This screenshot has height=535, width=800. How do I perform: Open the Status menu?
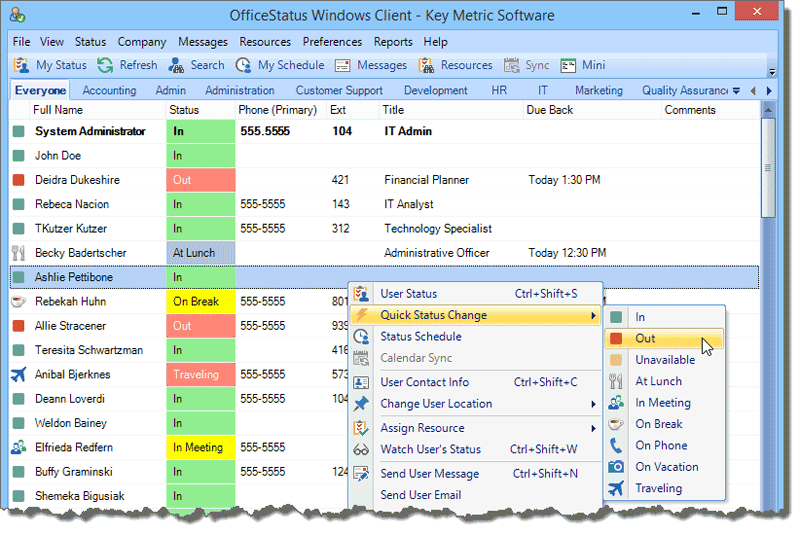pyautogui.click(x=90, y=42)
